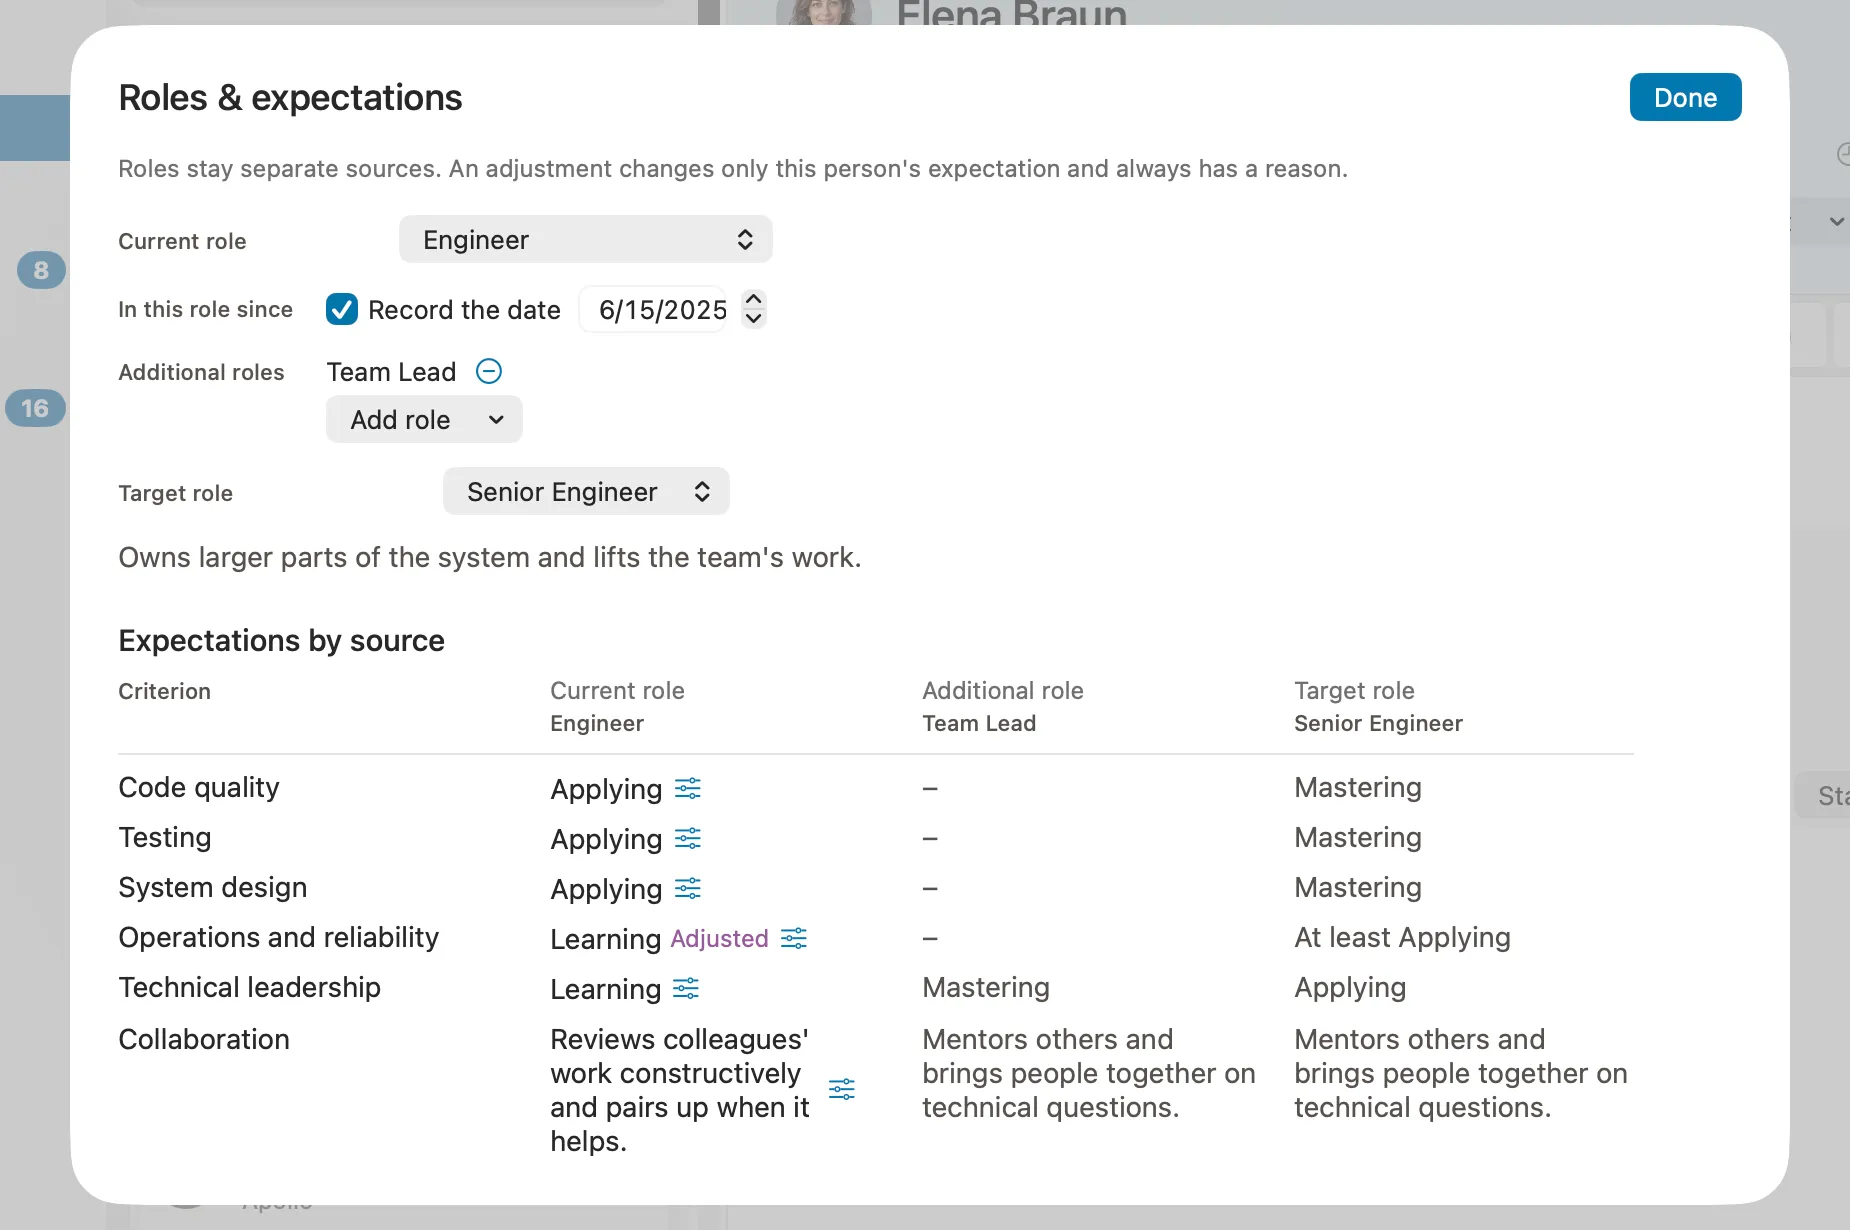Screen dimensions: 1850x1230
Task: Click the Team Lead column header
Action: point(979,723)
